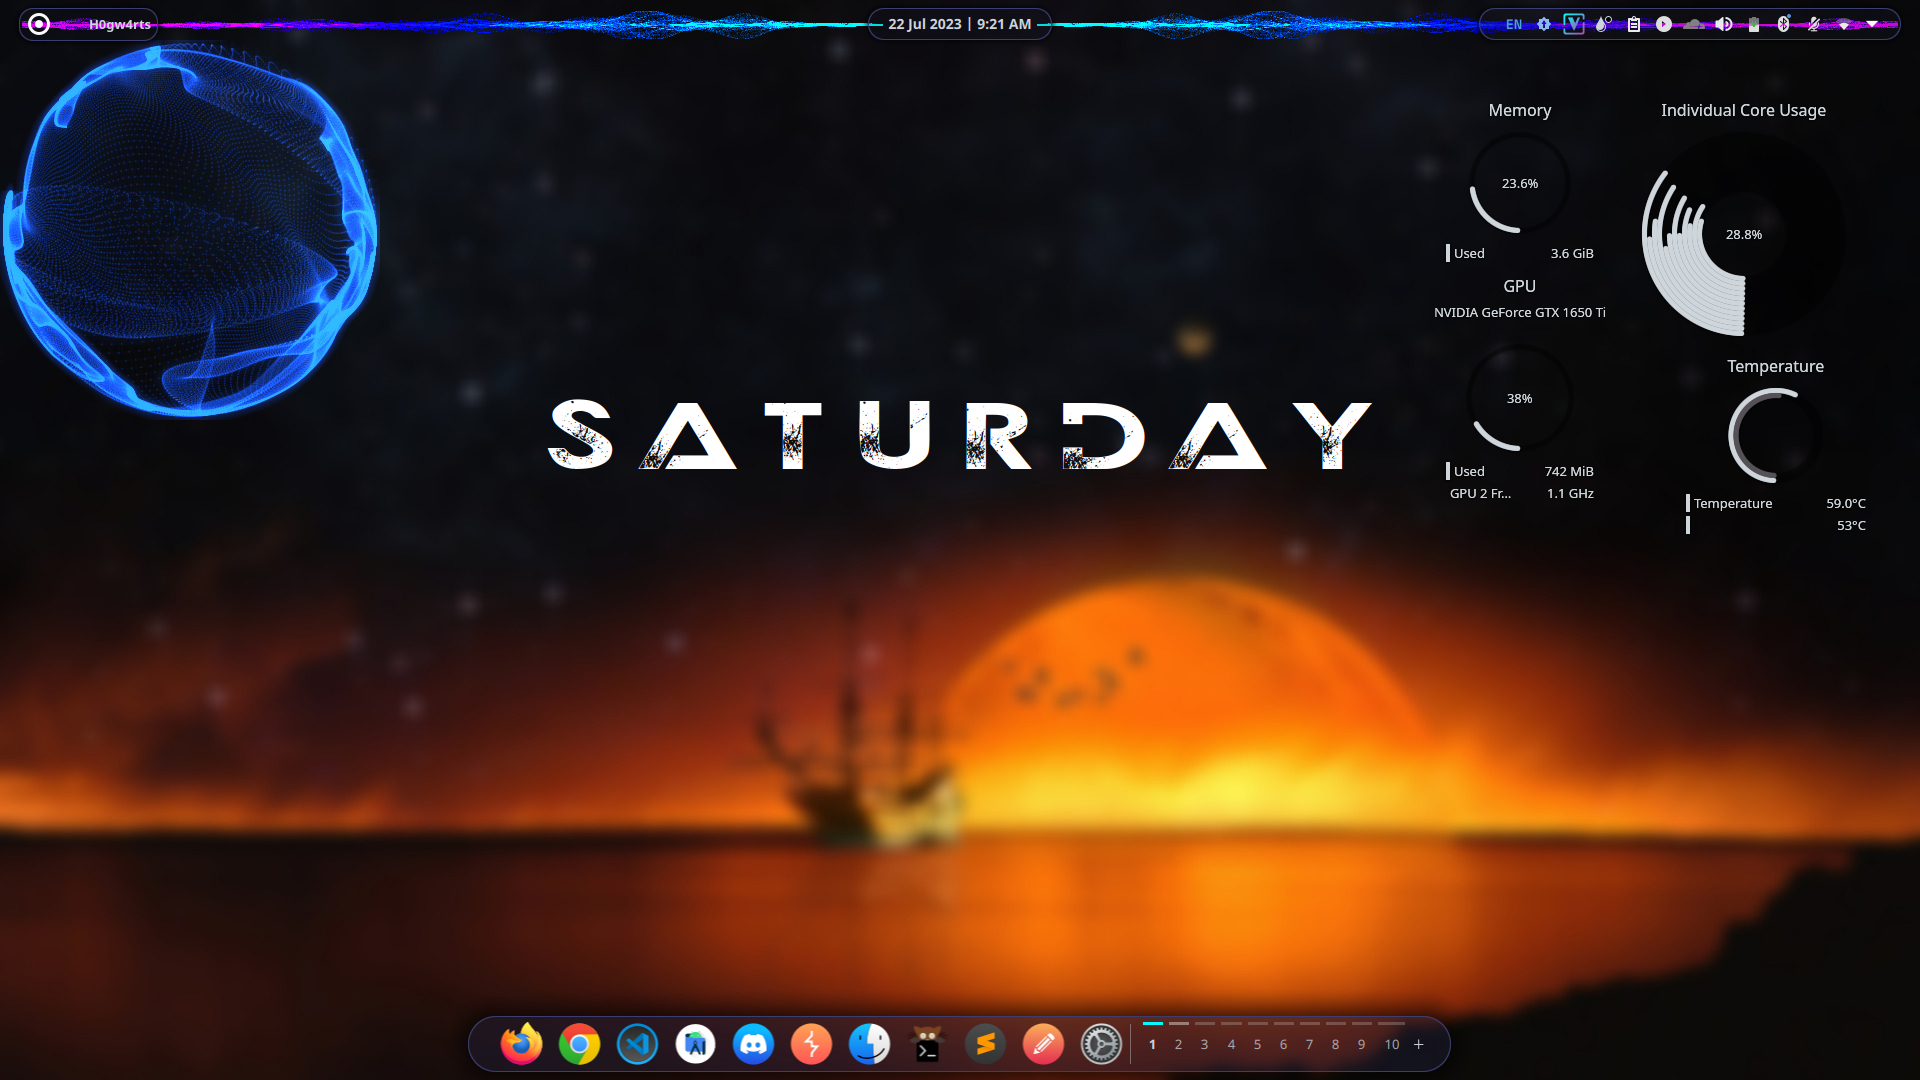Switch to virtual desktop 10
This screenshot has width=1920, height=1080.
coord(1391,1044)
